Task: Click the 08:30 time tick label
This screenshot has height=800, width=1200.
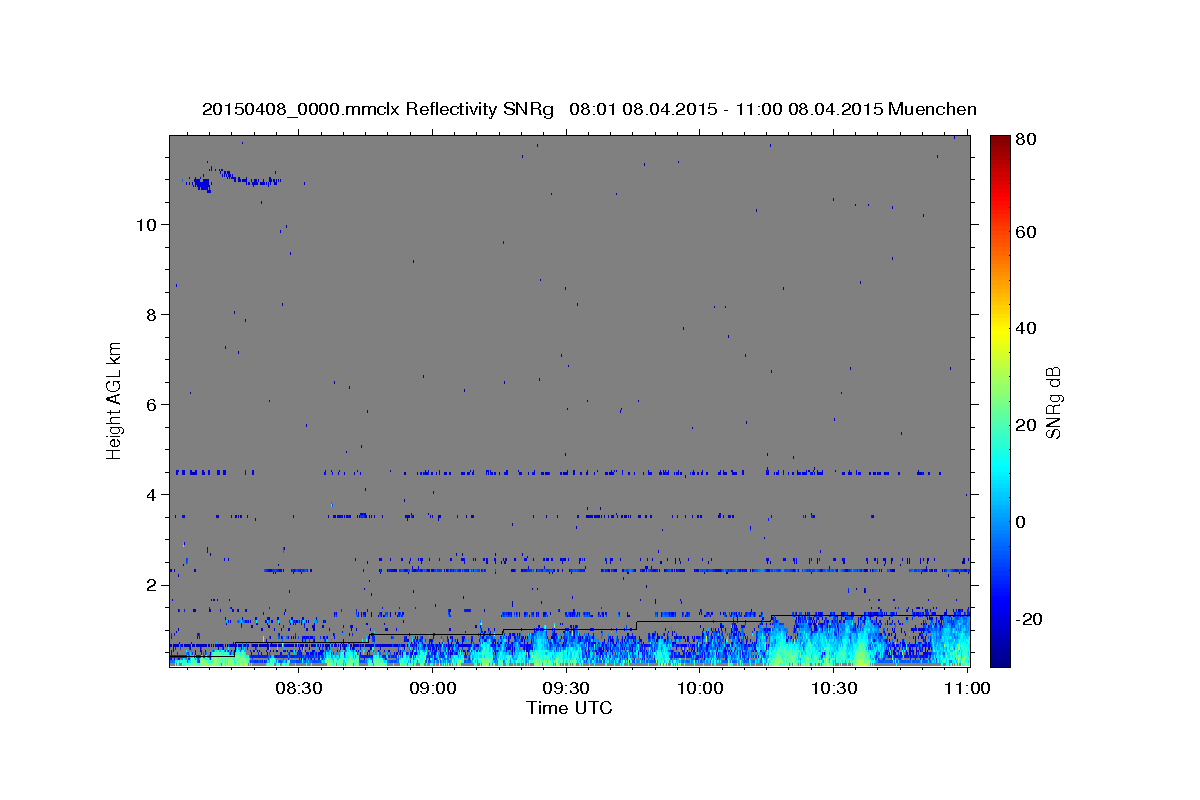Action: pos(299,688)
